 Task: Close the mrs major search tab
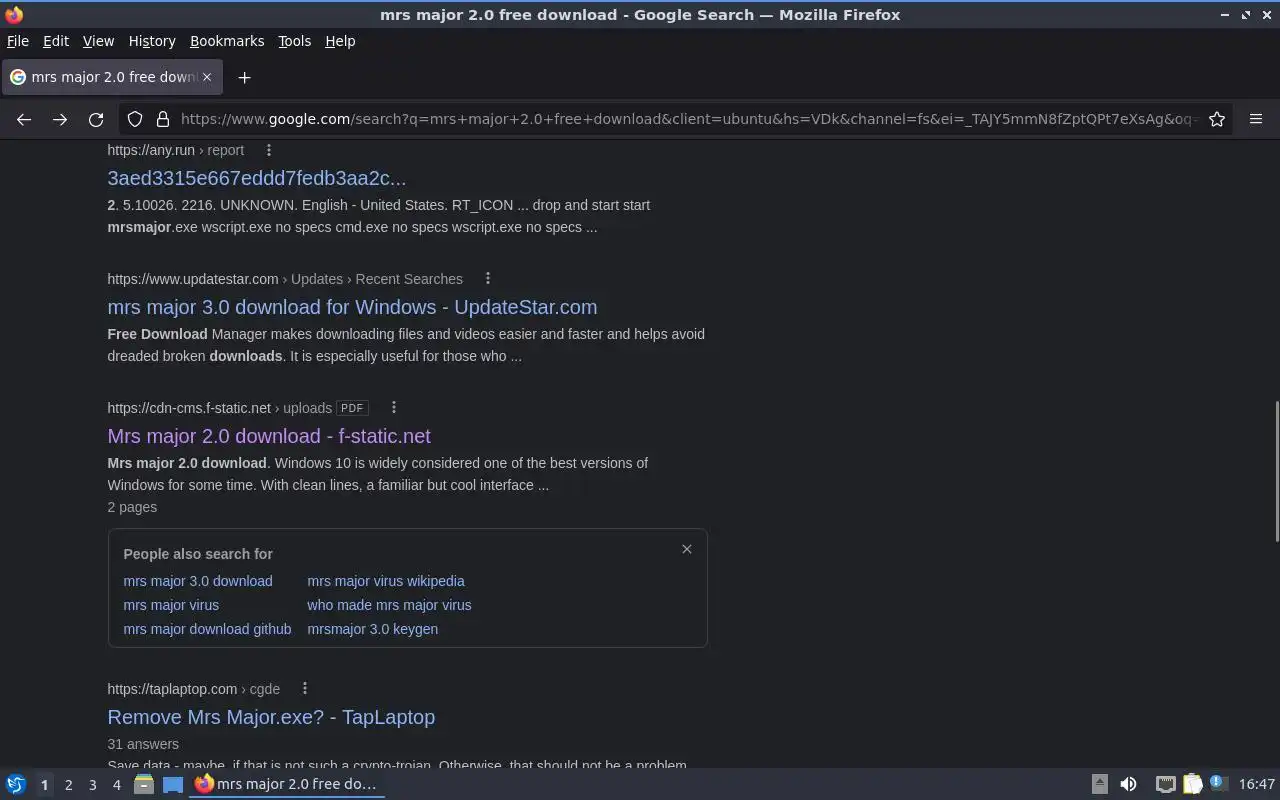[x=207, y=77]
